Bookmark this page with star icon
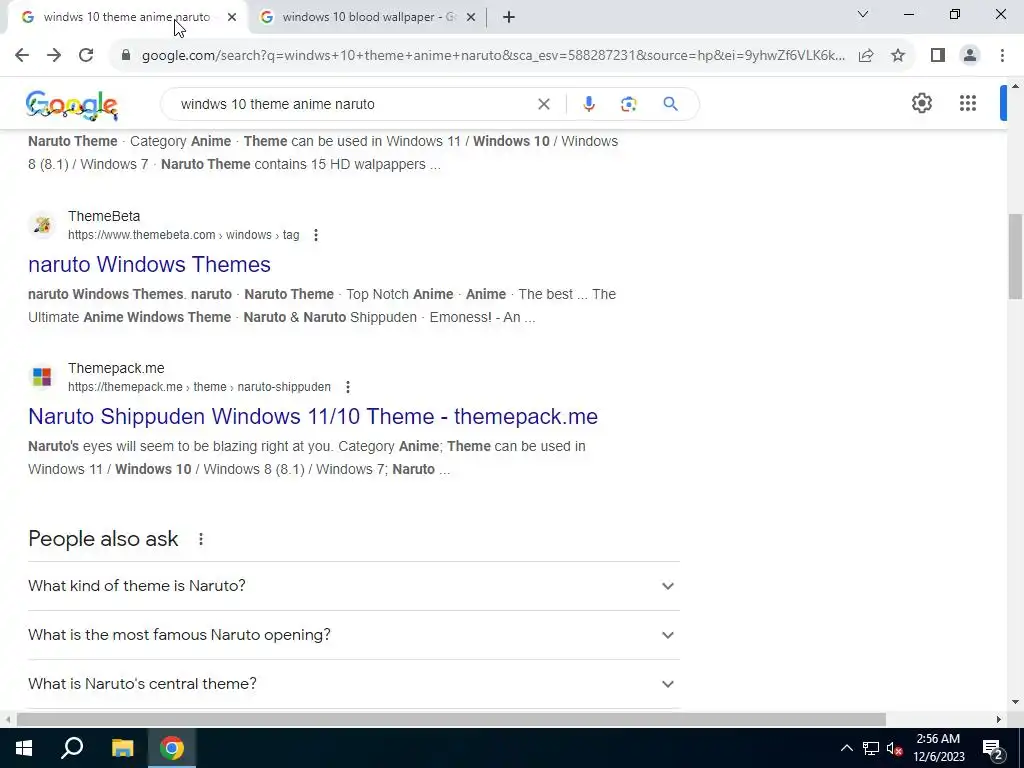 898,56
